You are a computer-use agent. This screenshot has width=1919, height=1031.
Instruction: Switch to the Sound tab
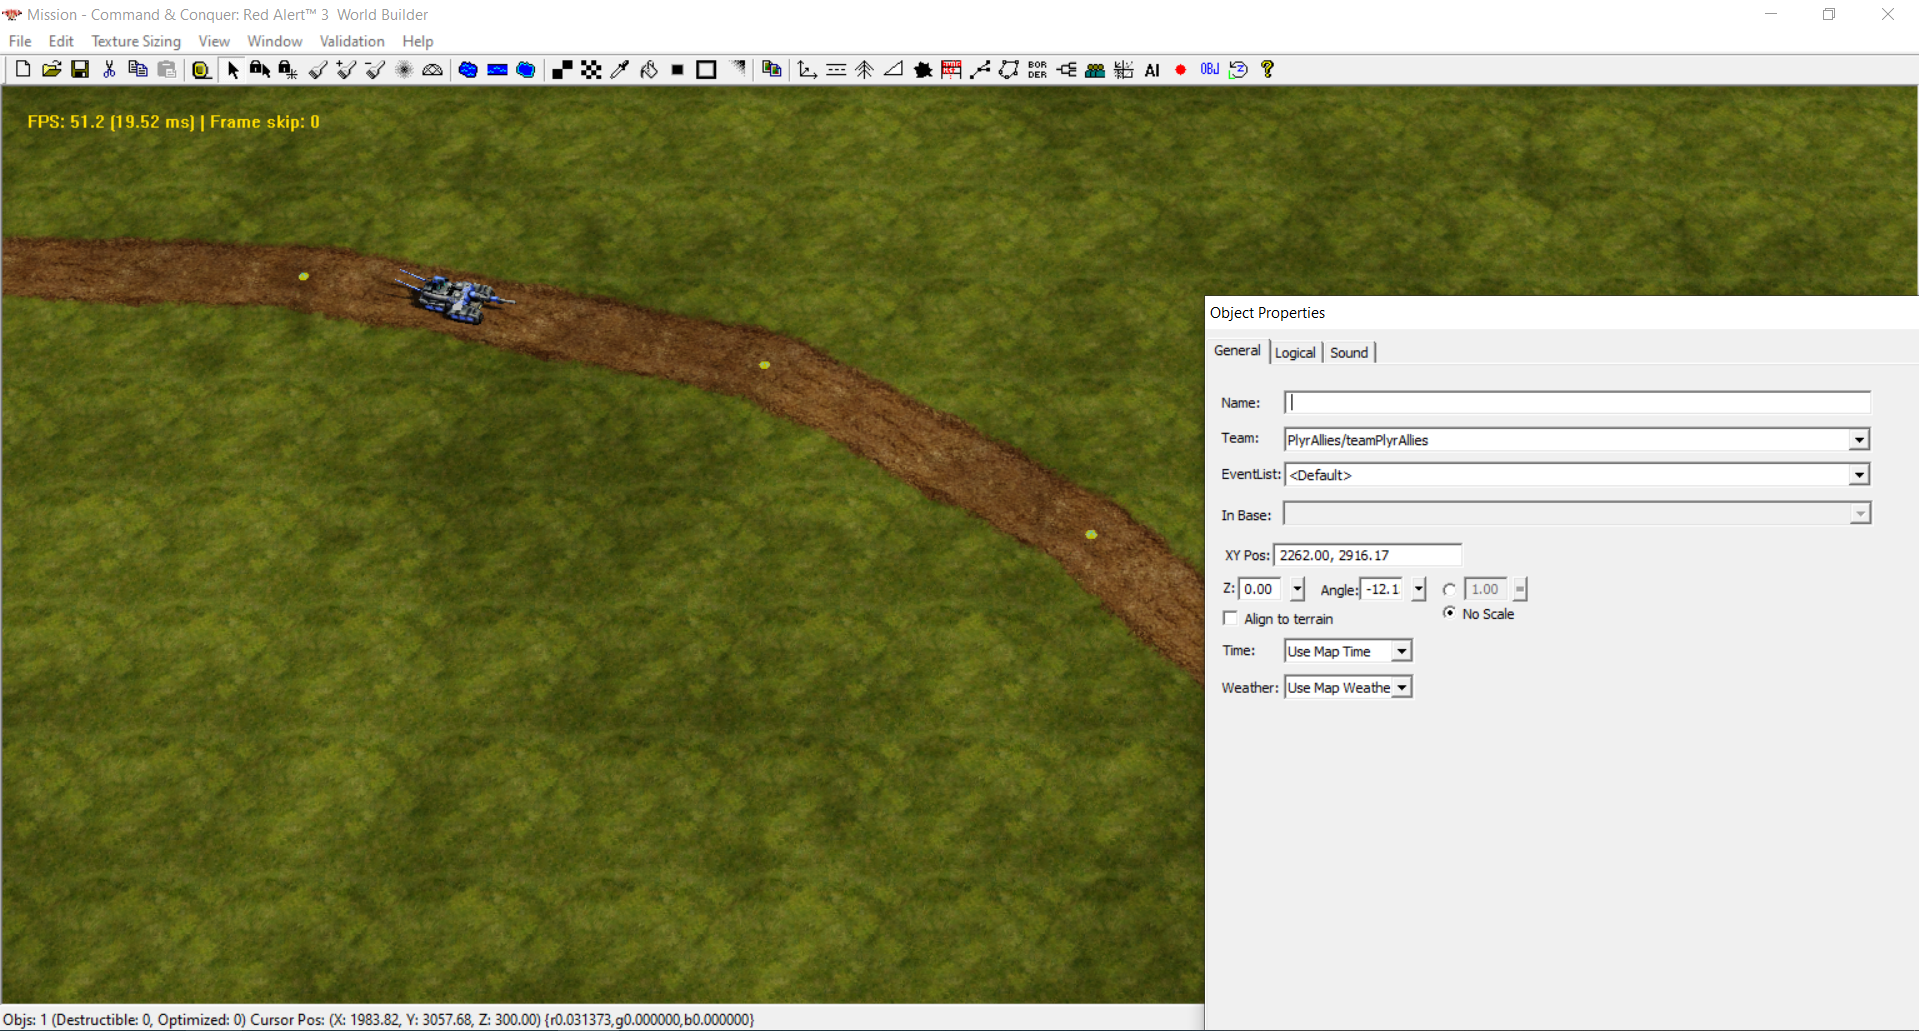[1349, 353]
